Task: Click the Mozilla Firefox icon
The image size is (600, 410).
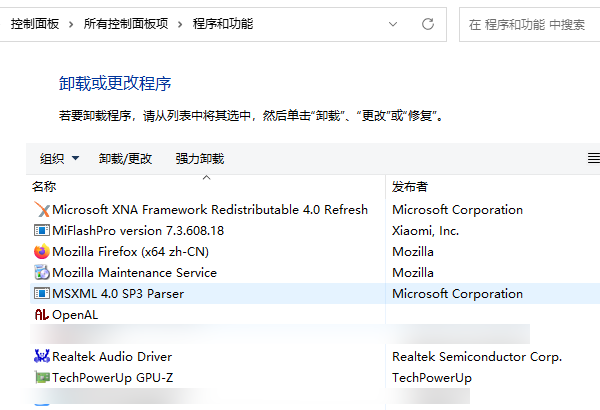Action: [41, 252]
